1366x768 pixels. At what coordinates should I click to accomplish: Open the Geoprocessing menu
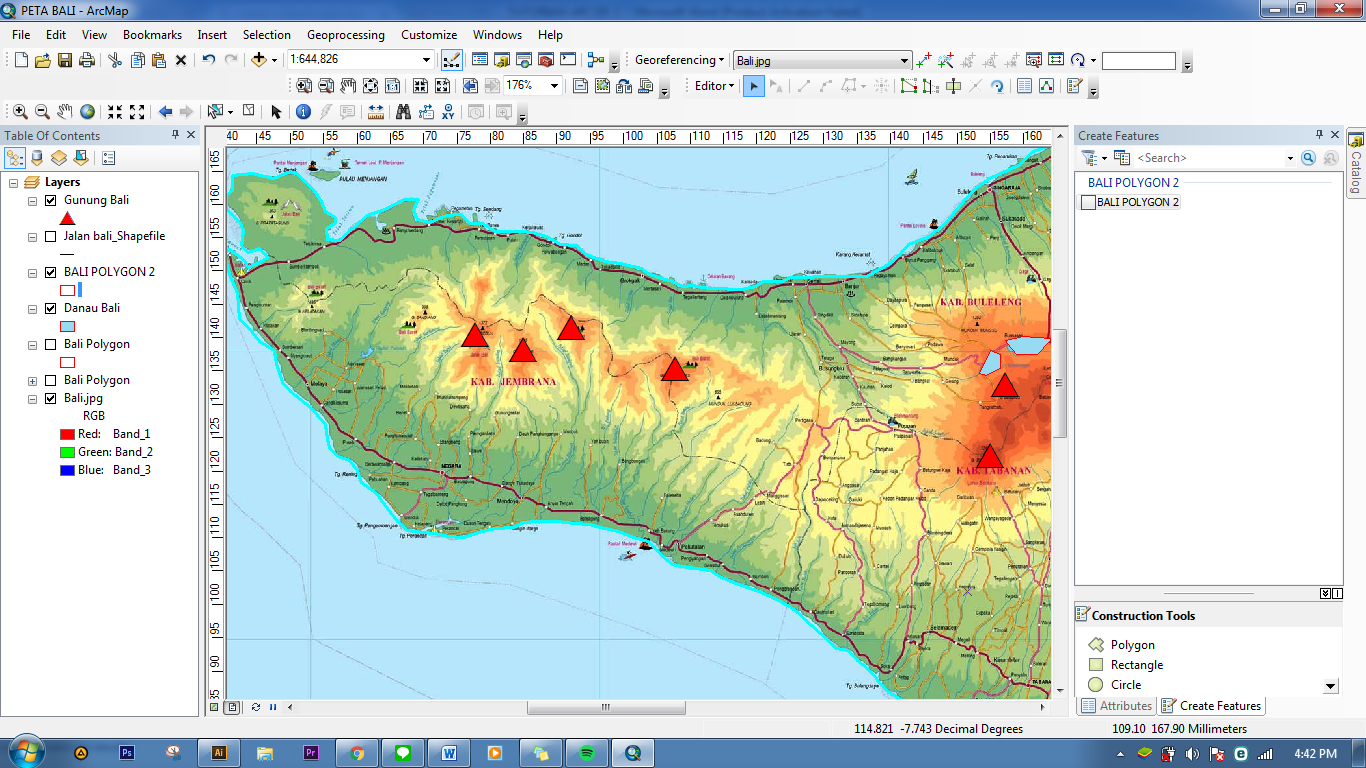click(x=345, y=34)
